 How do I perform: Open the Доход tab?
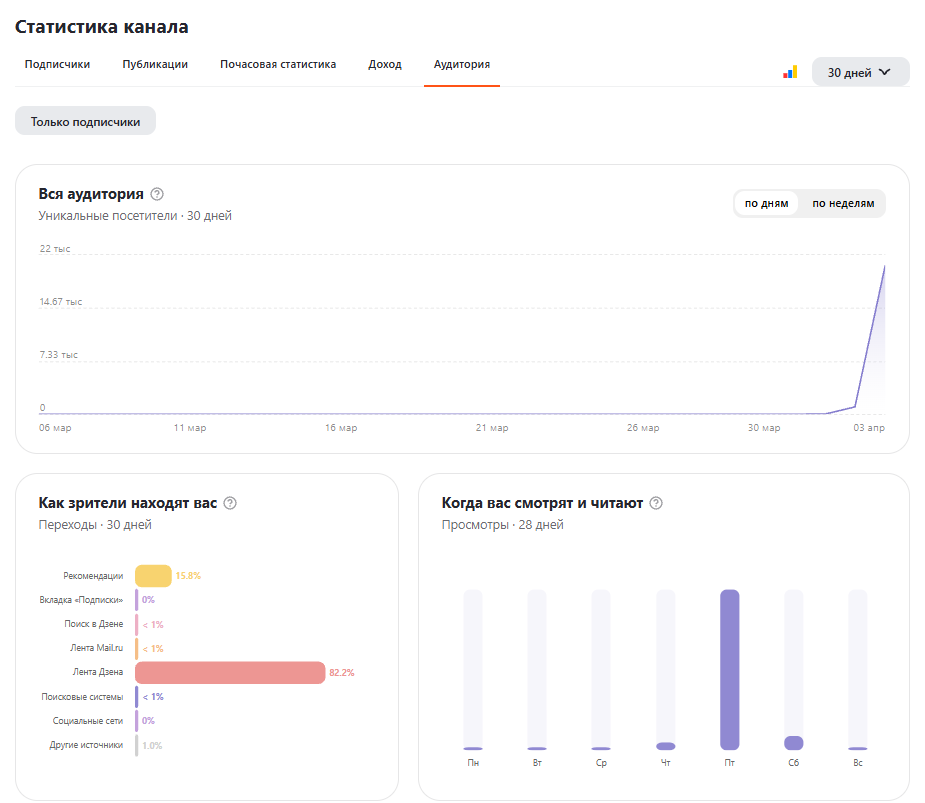click(384, 64)
